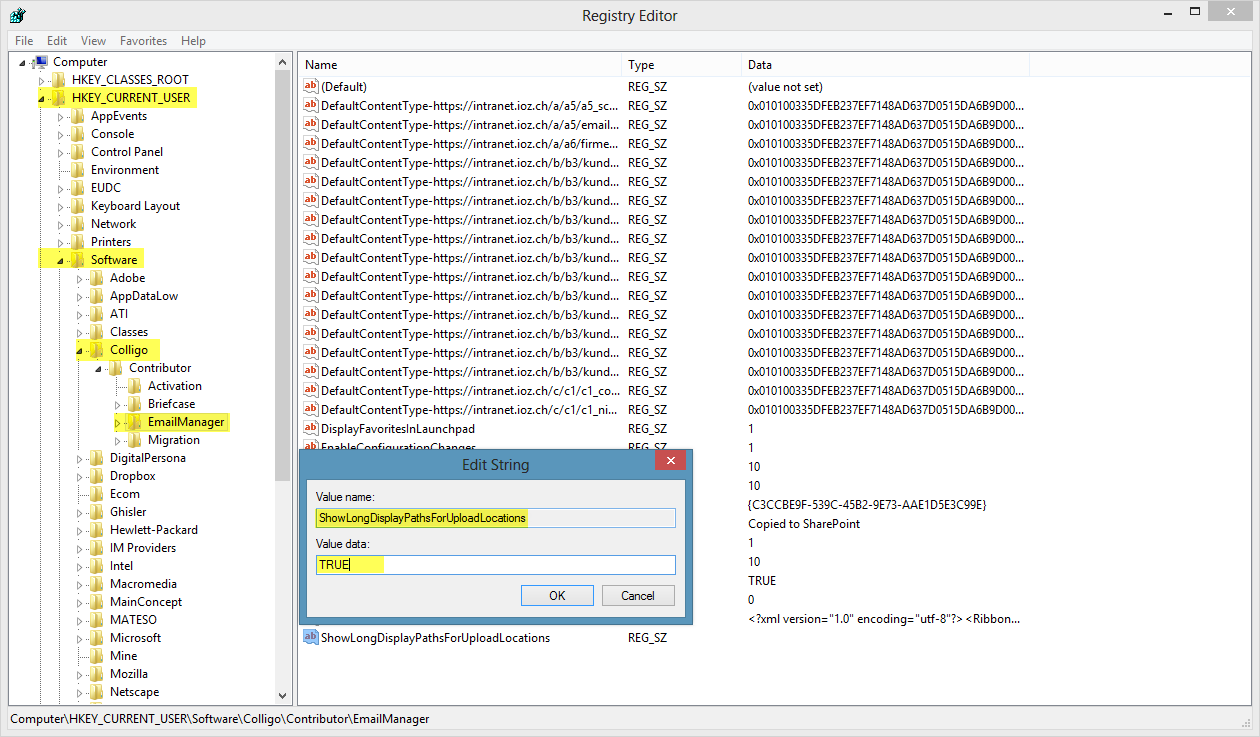Collapse the Contributor node
The width and height of the screenshot is (1260, 737).
pyautogui.click(x=98, y=368)
